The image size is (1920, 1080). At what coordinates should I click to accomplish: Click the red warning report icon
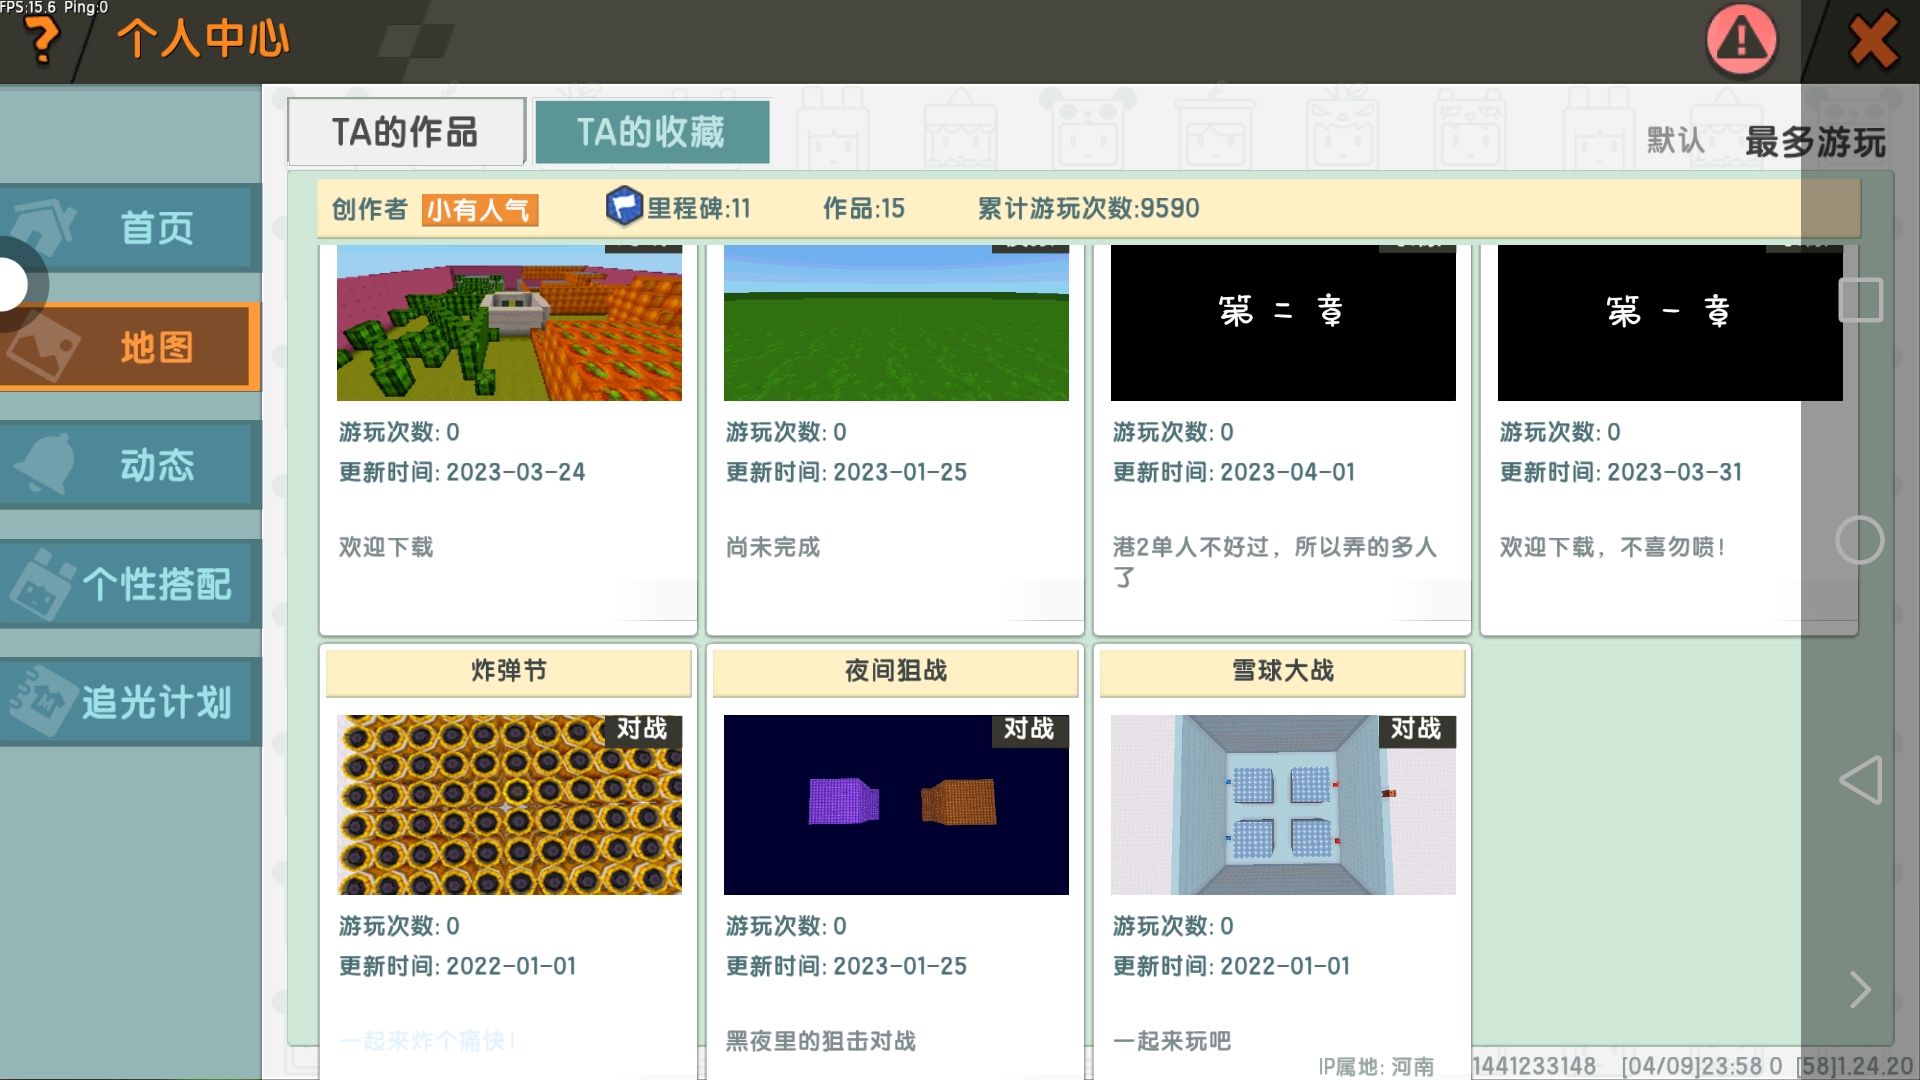pyautogui.click(x=1741, y=40)
